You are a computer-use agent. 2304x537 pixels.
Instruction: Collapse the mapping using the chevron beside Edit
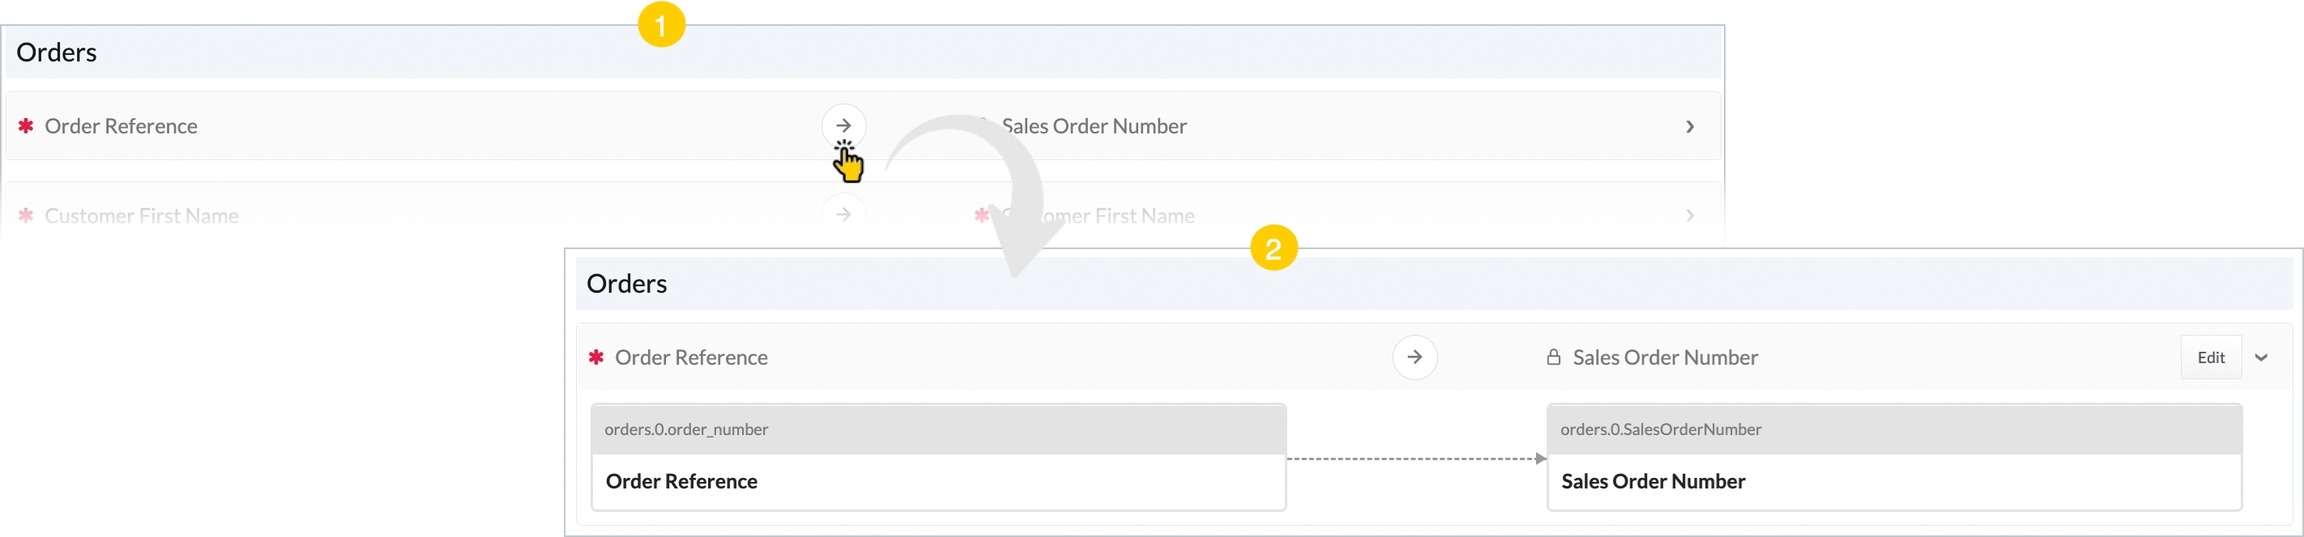point(2261,358)
